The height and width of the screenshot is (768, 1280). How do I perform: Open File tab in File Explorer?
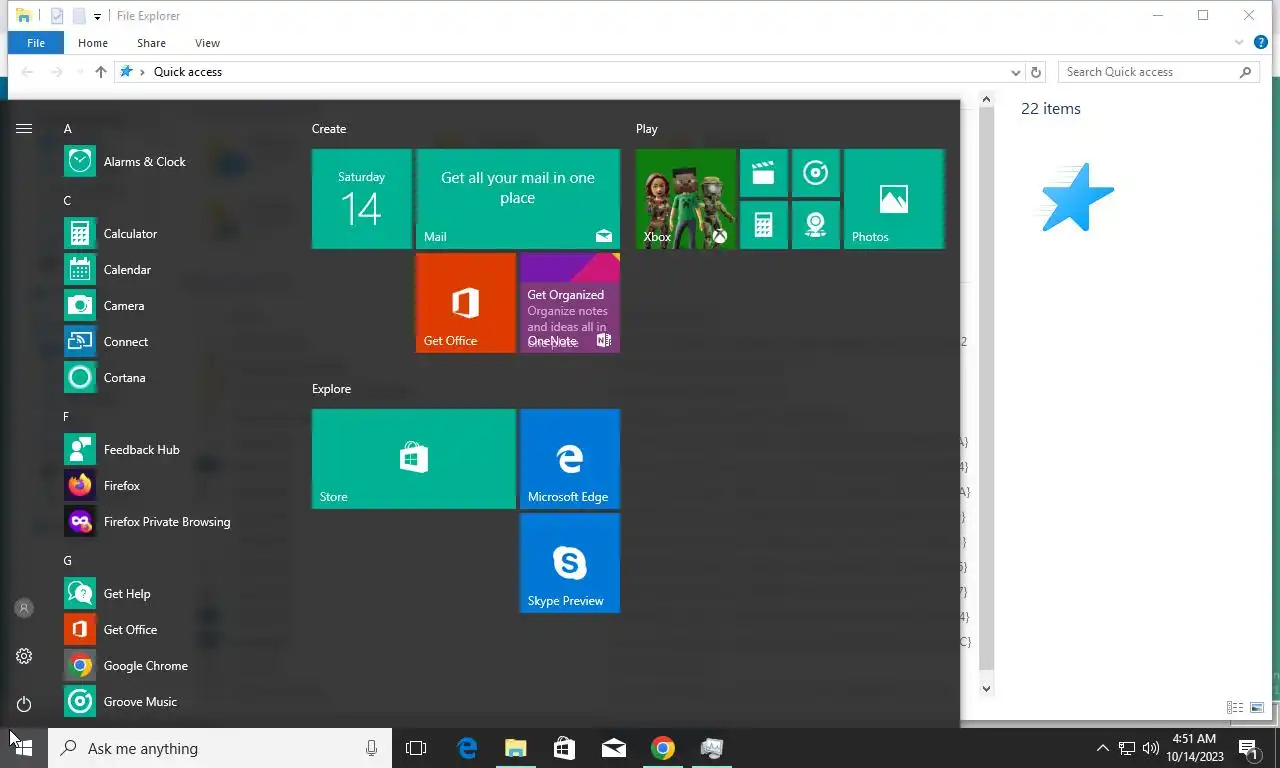[x=36, y=43]
